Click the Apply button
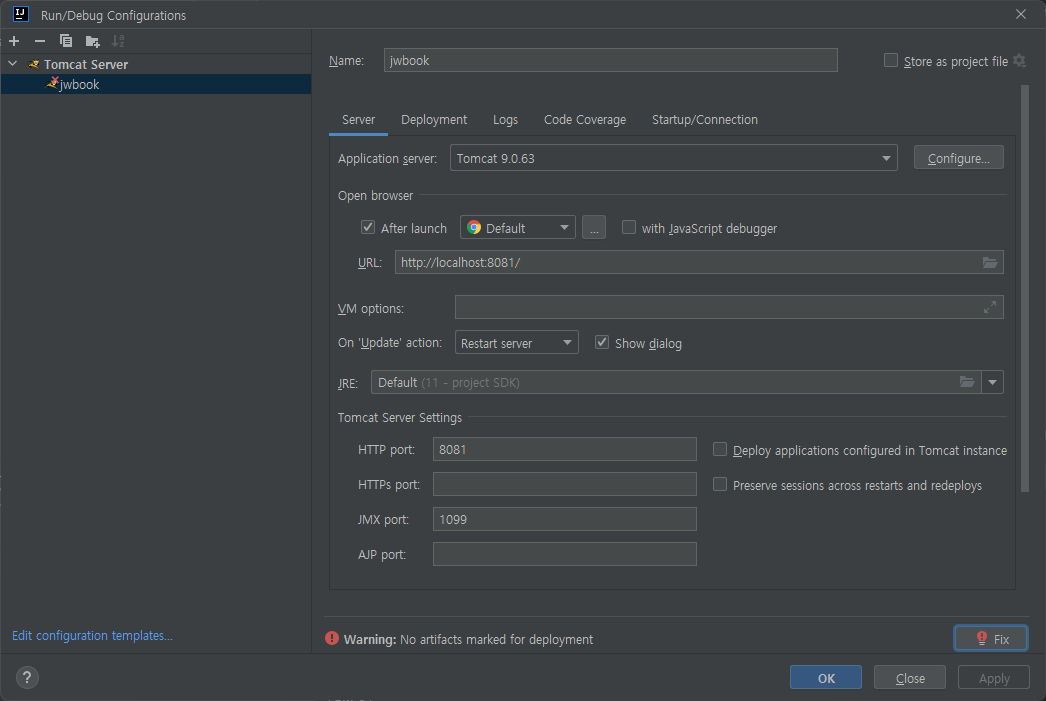1046x701 pixels. (994, 678)
